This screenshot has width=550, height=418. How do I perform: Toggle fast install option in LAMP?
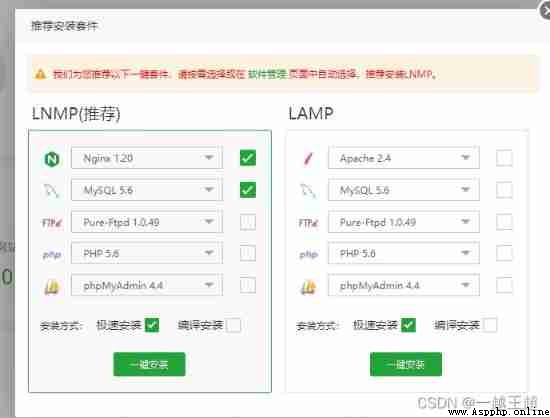[x=408, y=325]
